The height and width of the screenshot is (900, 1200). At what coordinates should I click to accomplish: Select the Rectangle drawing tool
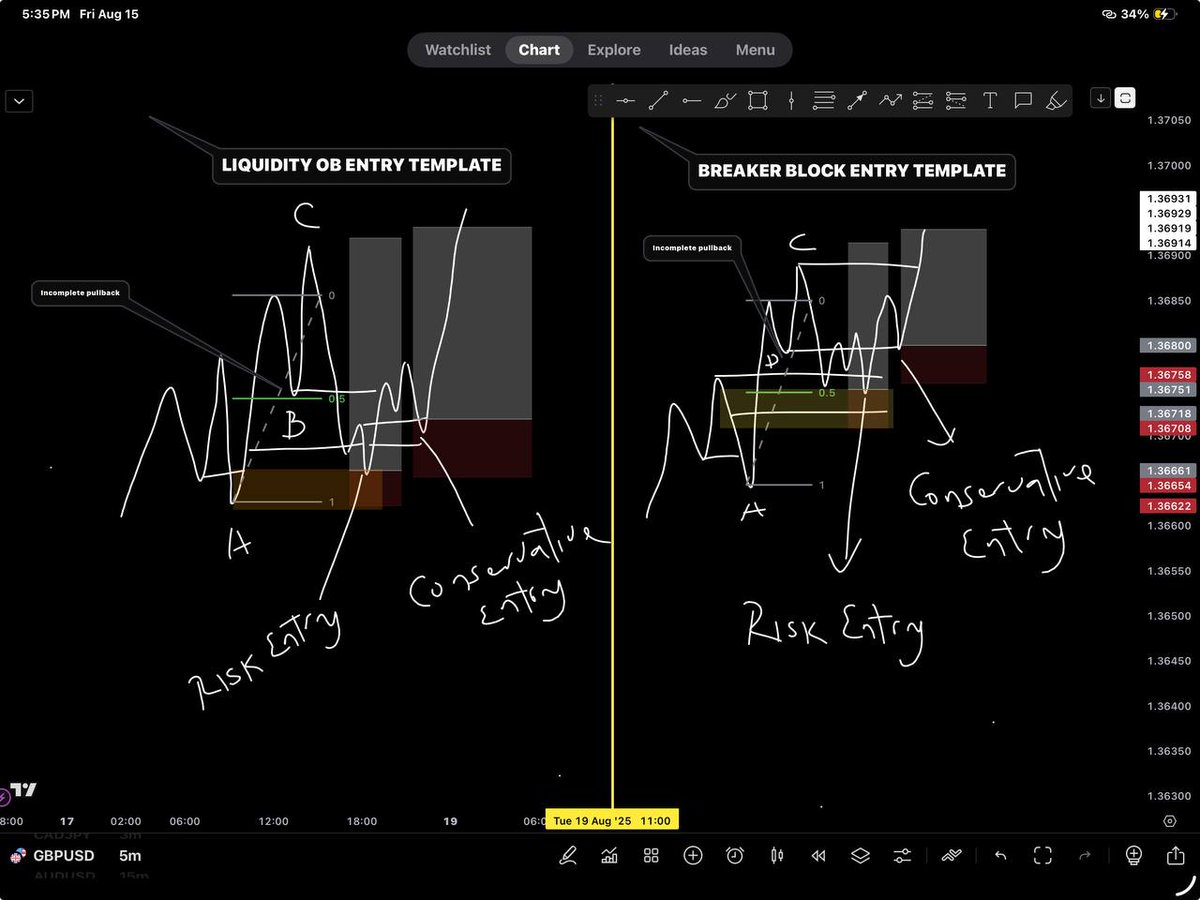(757, 100)
